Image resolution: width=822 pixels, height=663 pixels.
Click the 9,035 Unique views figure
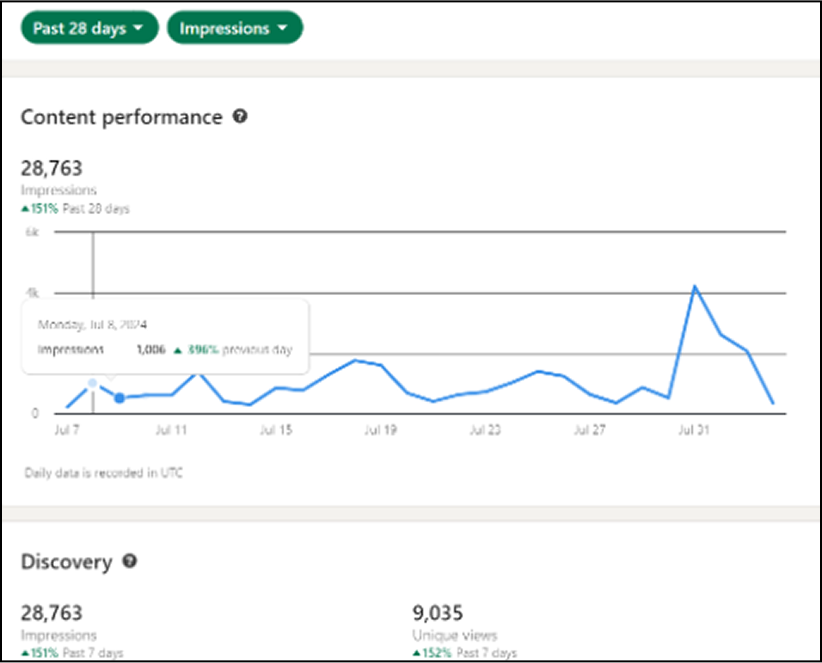[437, 613]
